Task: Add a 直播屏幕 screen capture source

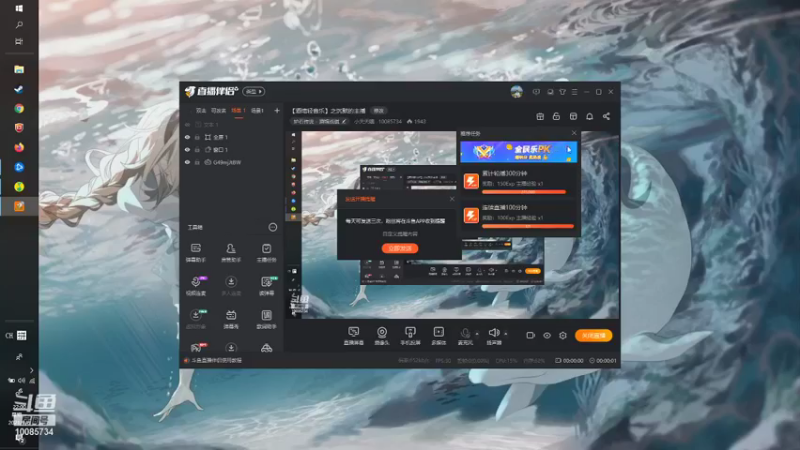Action: pyautogui.click(x=353, y=336)
